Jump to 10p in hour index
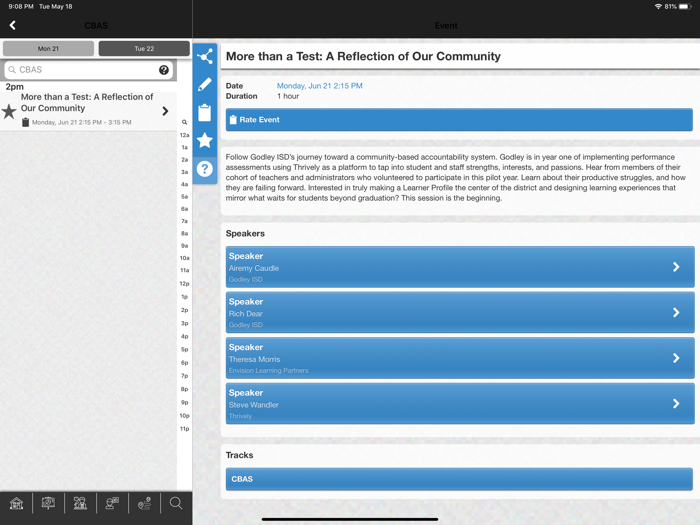The image size is (700, 525). 184,416
